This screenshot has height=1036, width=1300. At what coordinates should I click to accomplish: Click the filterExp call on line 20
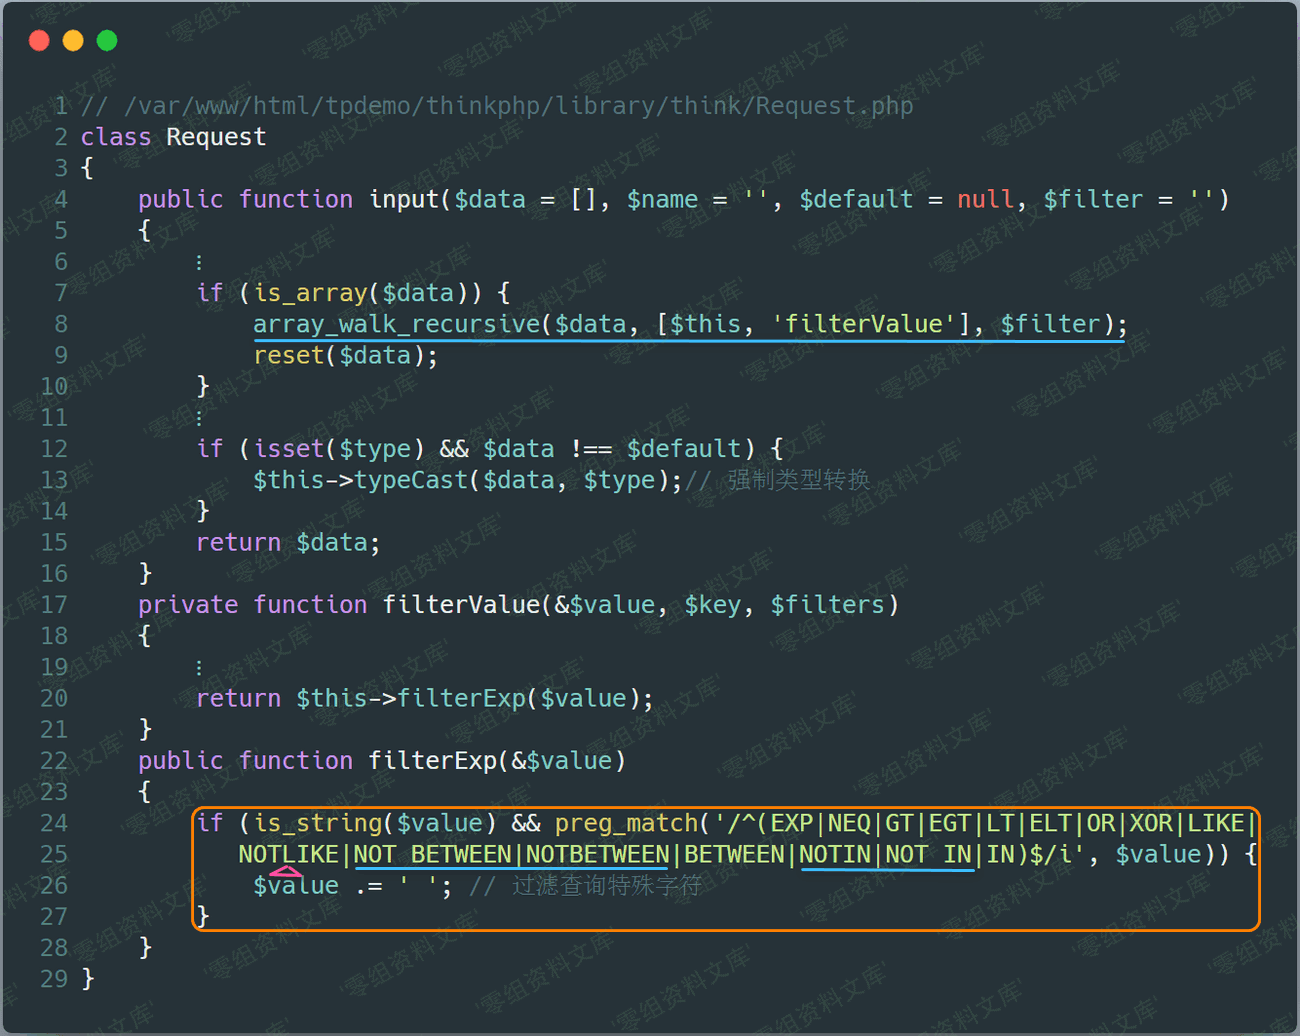click(461, 698)
